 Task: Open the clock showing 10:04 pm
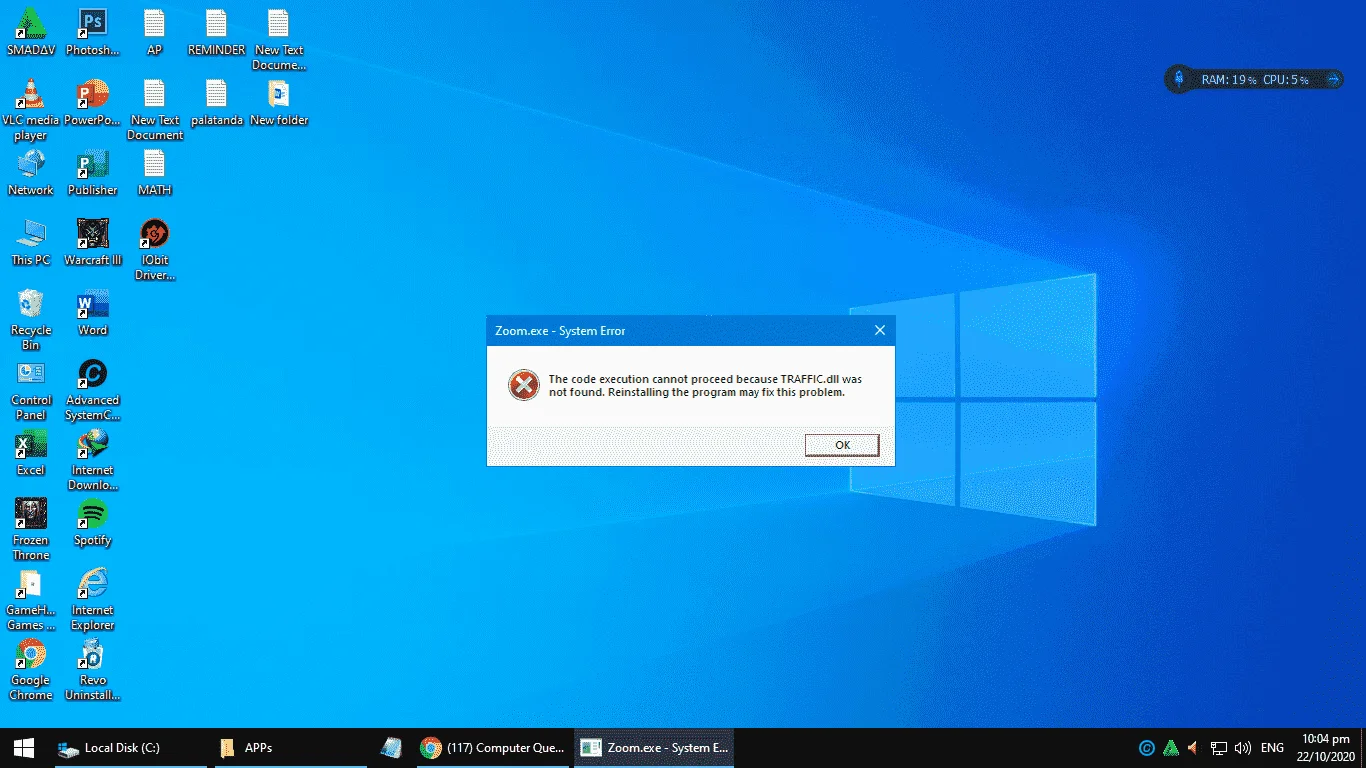pos(1326,748)
